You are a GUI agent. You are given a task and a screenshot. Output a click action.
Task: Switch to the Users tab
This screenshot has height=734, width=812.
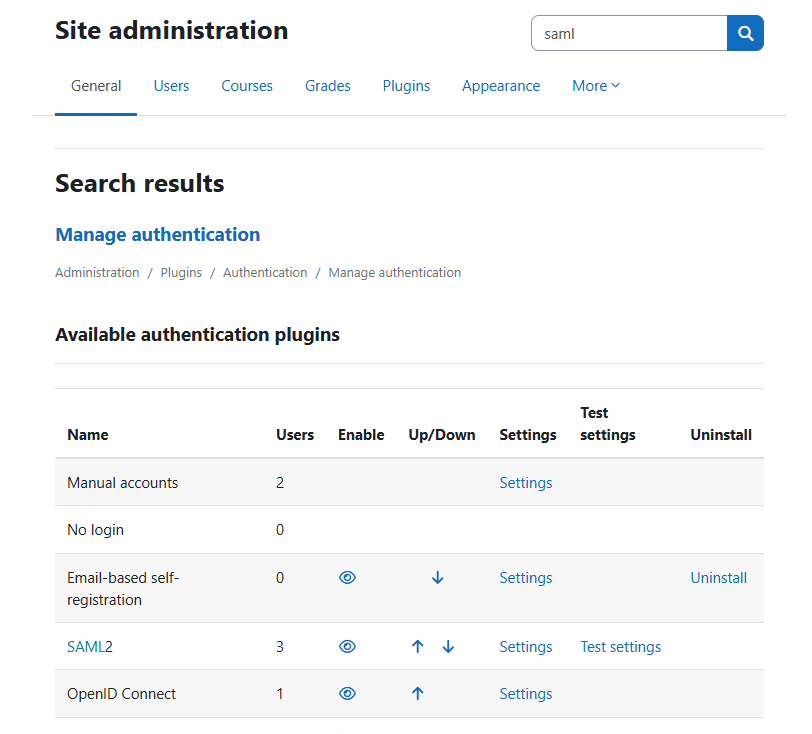pyautogui.click(x=171, y=86)
